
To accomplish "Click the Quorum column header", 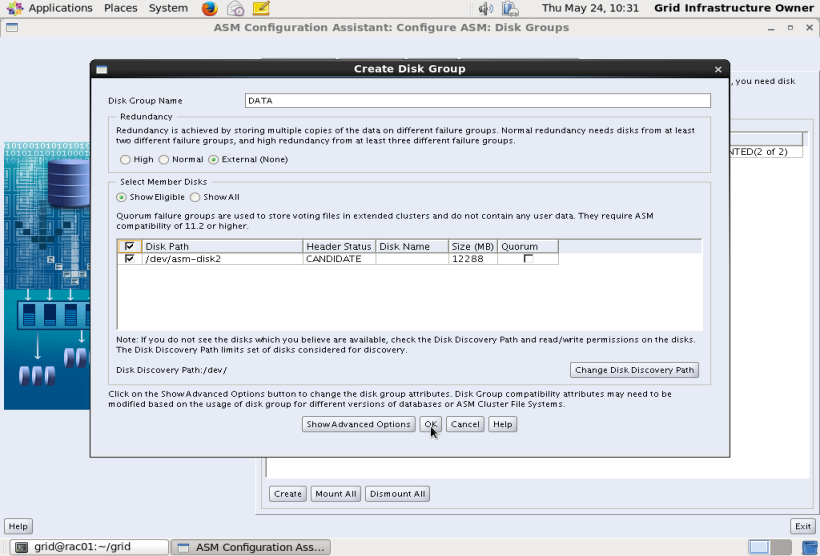I will point(528,246).
